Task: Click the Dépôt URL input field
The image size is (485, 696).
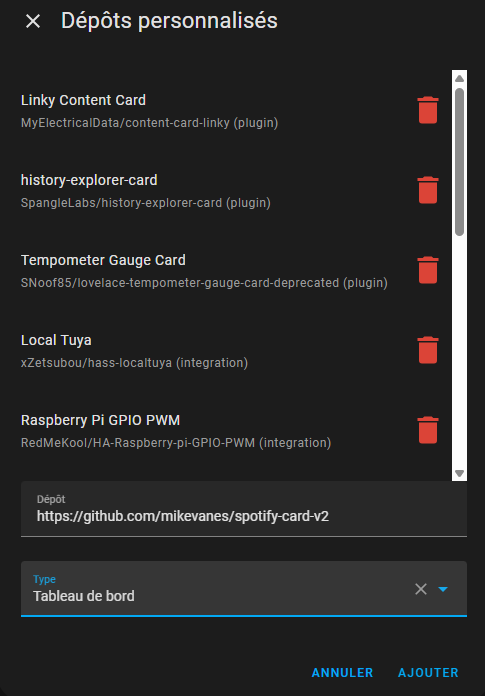Action: [244, 509]
